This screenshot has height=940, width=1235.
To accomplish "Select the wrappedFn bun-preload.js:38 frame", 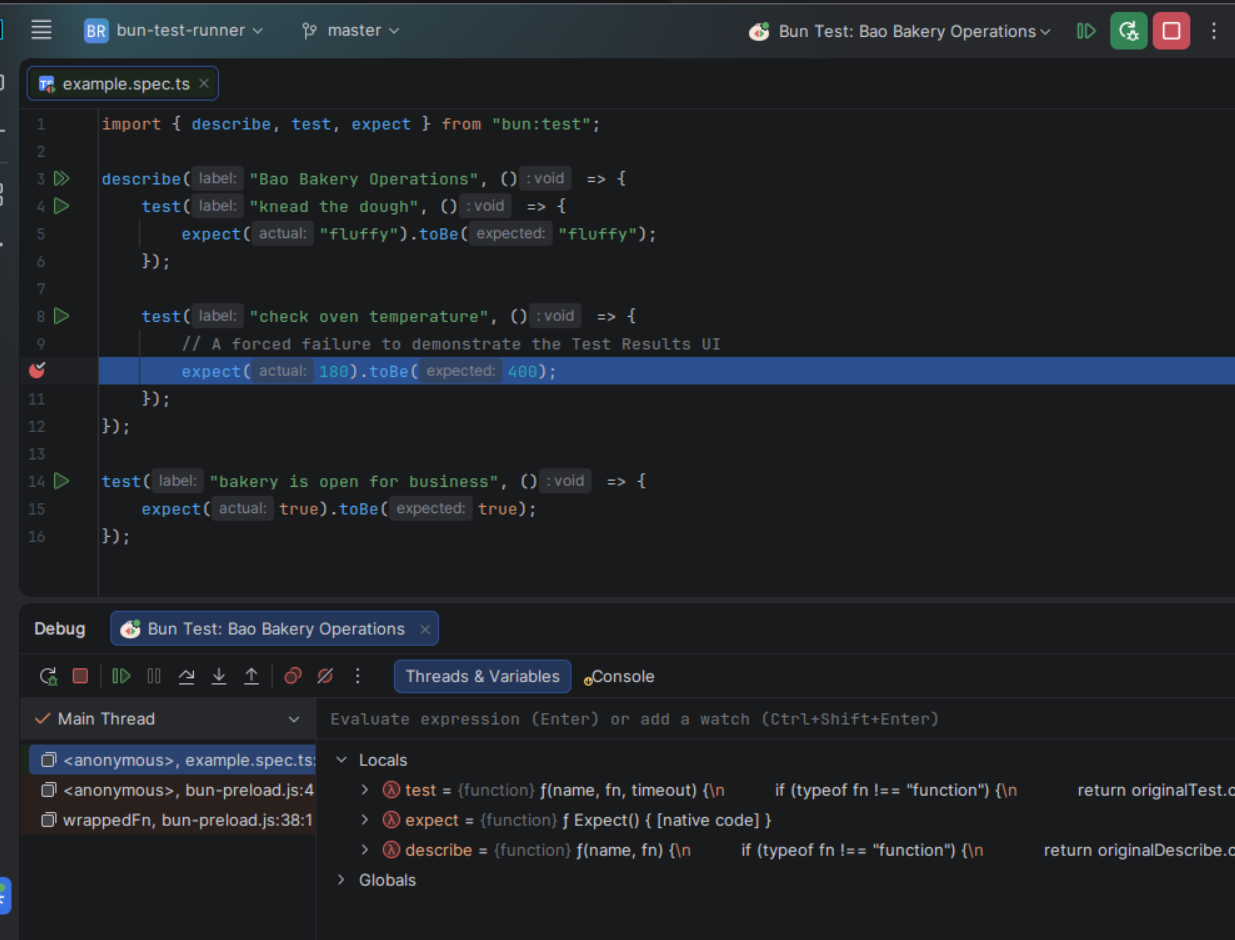I will (x=170, y=820).
